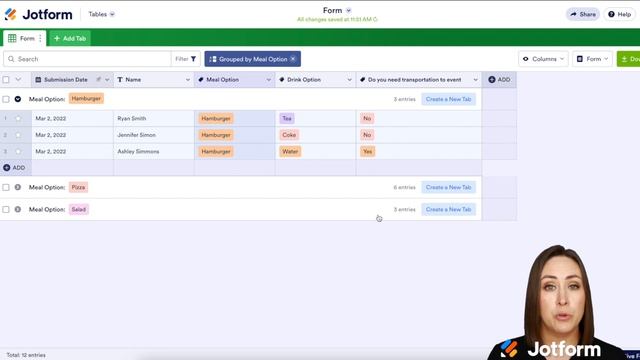Open transportation column menu arrow
This screenshot has width=640, height=360.
pos(476,80)
